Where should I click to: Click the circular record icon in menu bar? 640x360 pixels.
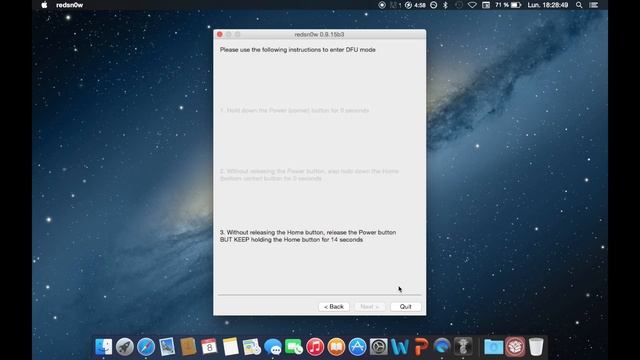pos(382,5)
